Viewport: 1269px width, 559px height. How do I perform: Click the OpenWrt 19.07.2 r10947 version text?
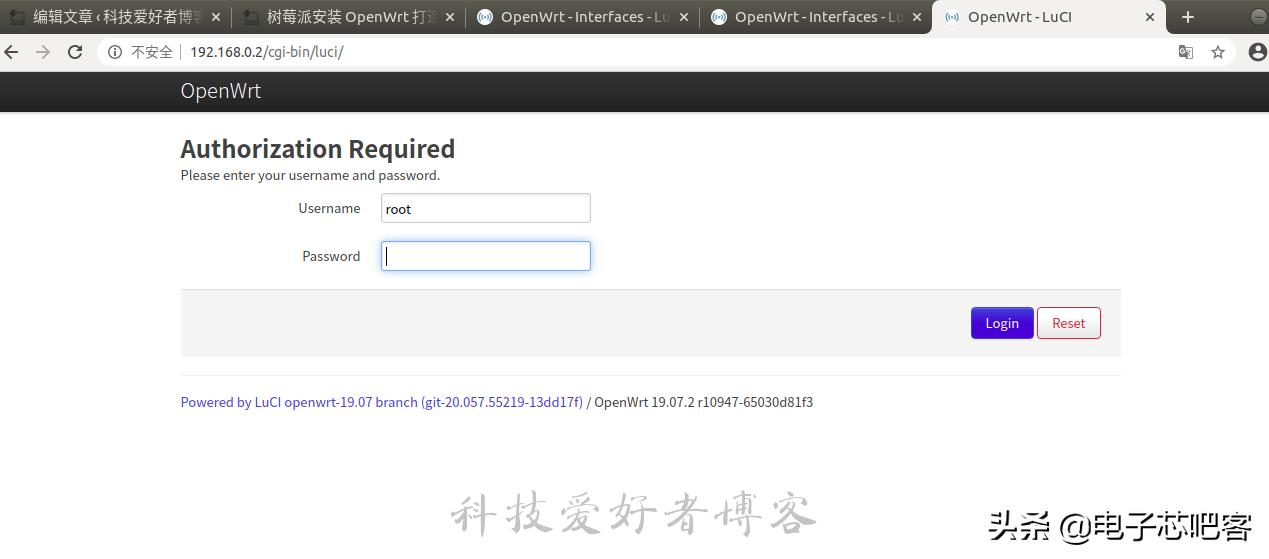704,402
